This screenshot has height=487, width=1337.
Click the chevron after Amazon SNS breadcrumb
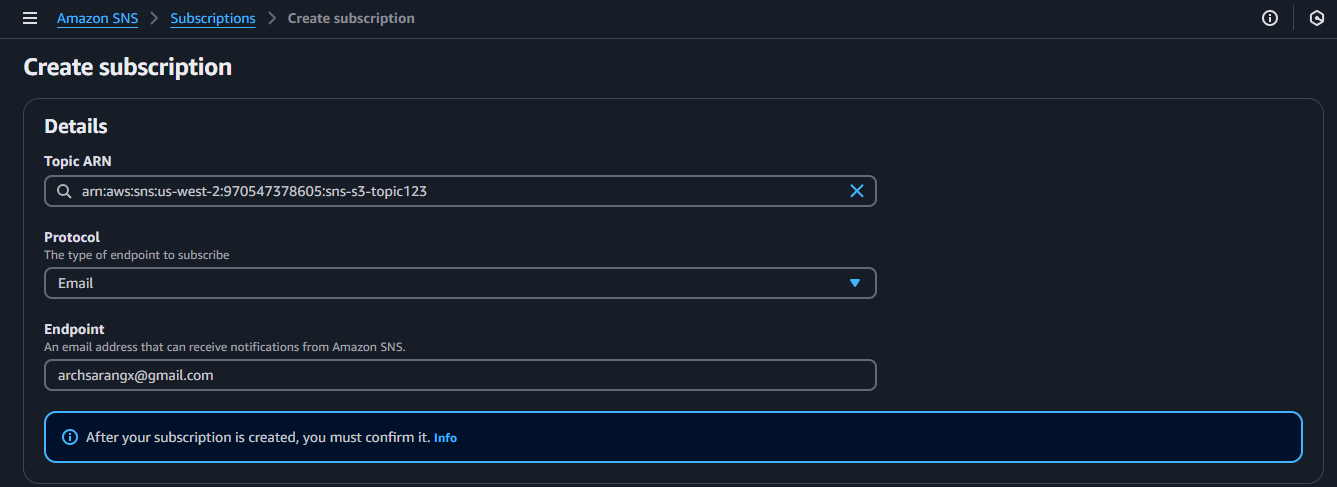[154, 18]
